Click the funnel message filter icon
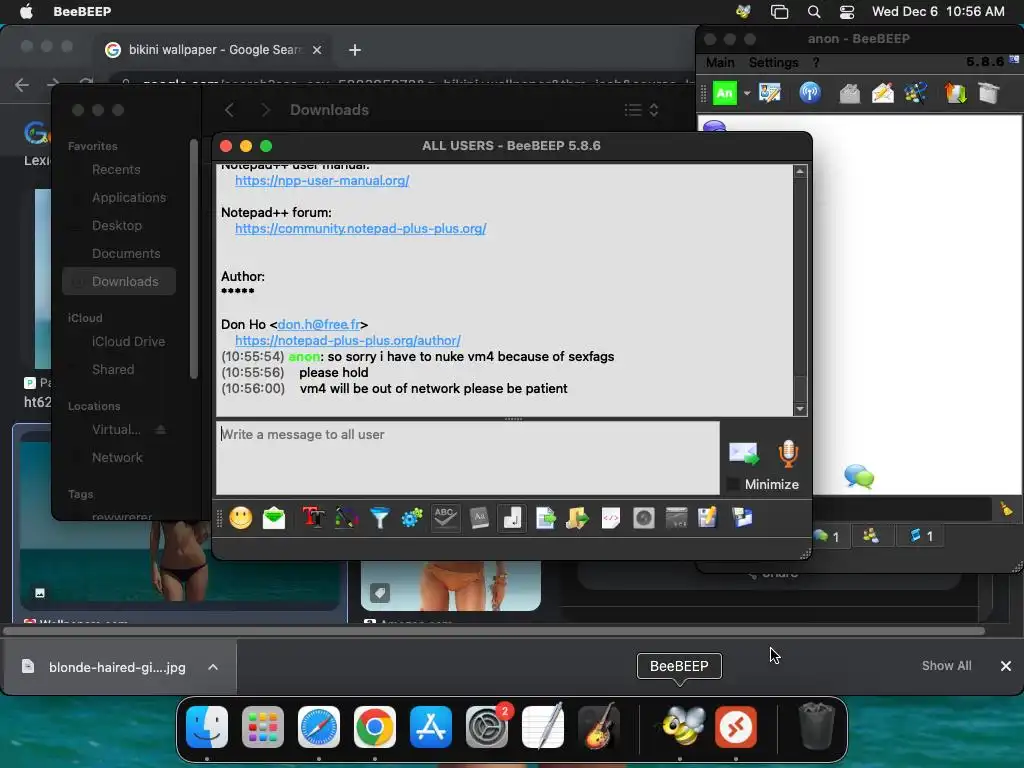 click(379, 519)
